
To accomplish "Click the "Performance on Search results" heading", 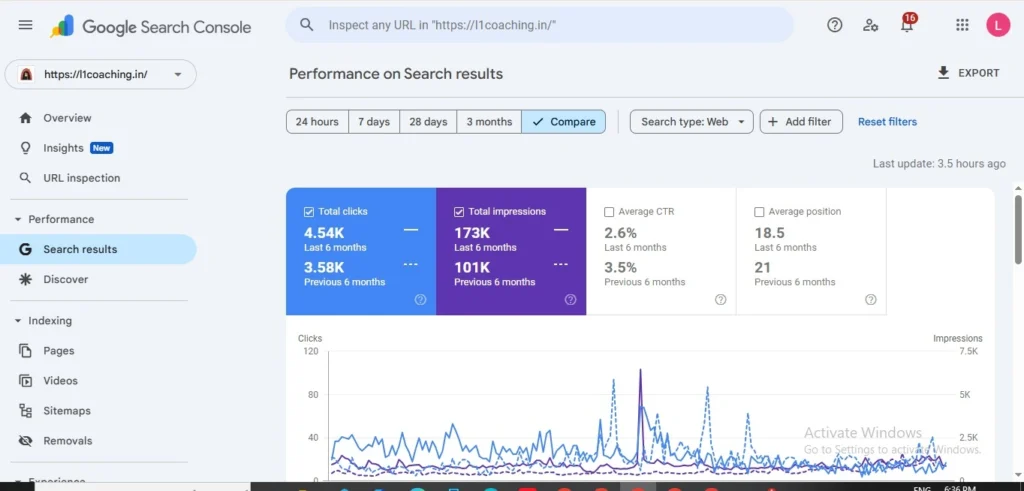I will [396, 74].
